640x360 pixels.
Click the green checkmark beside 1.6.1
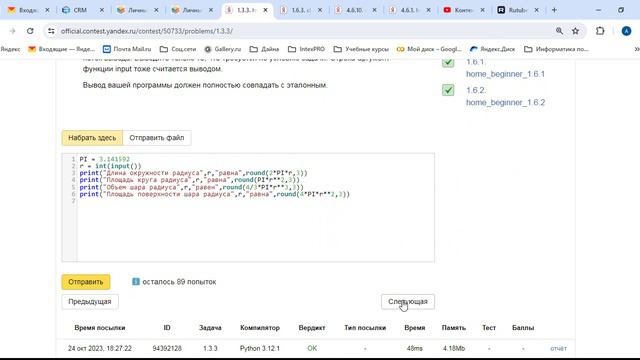pyautogui.click(x=448, y=62)
